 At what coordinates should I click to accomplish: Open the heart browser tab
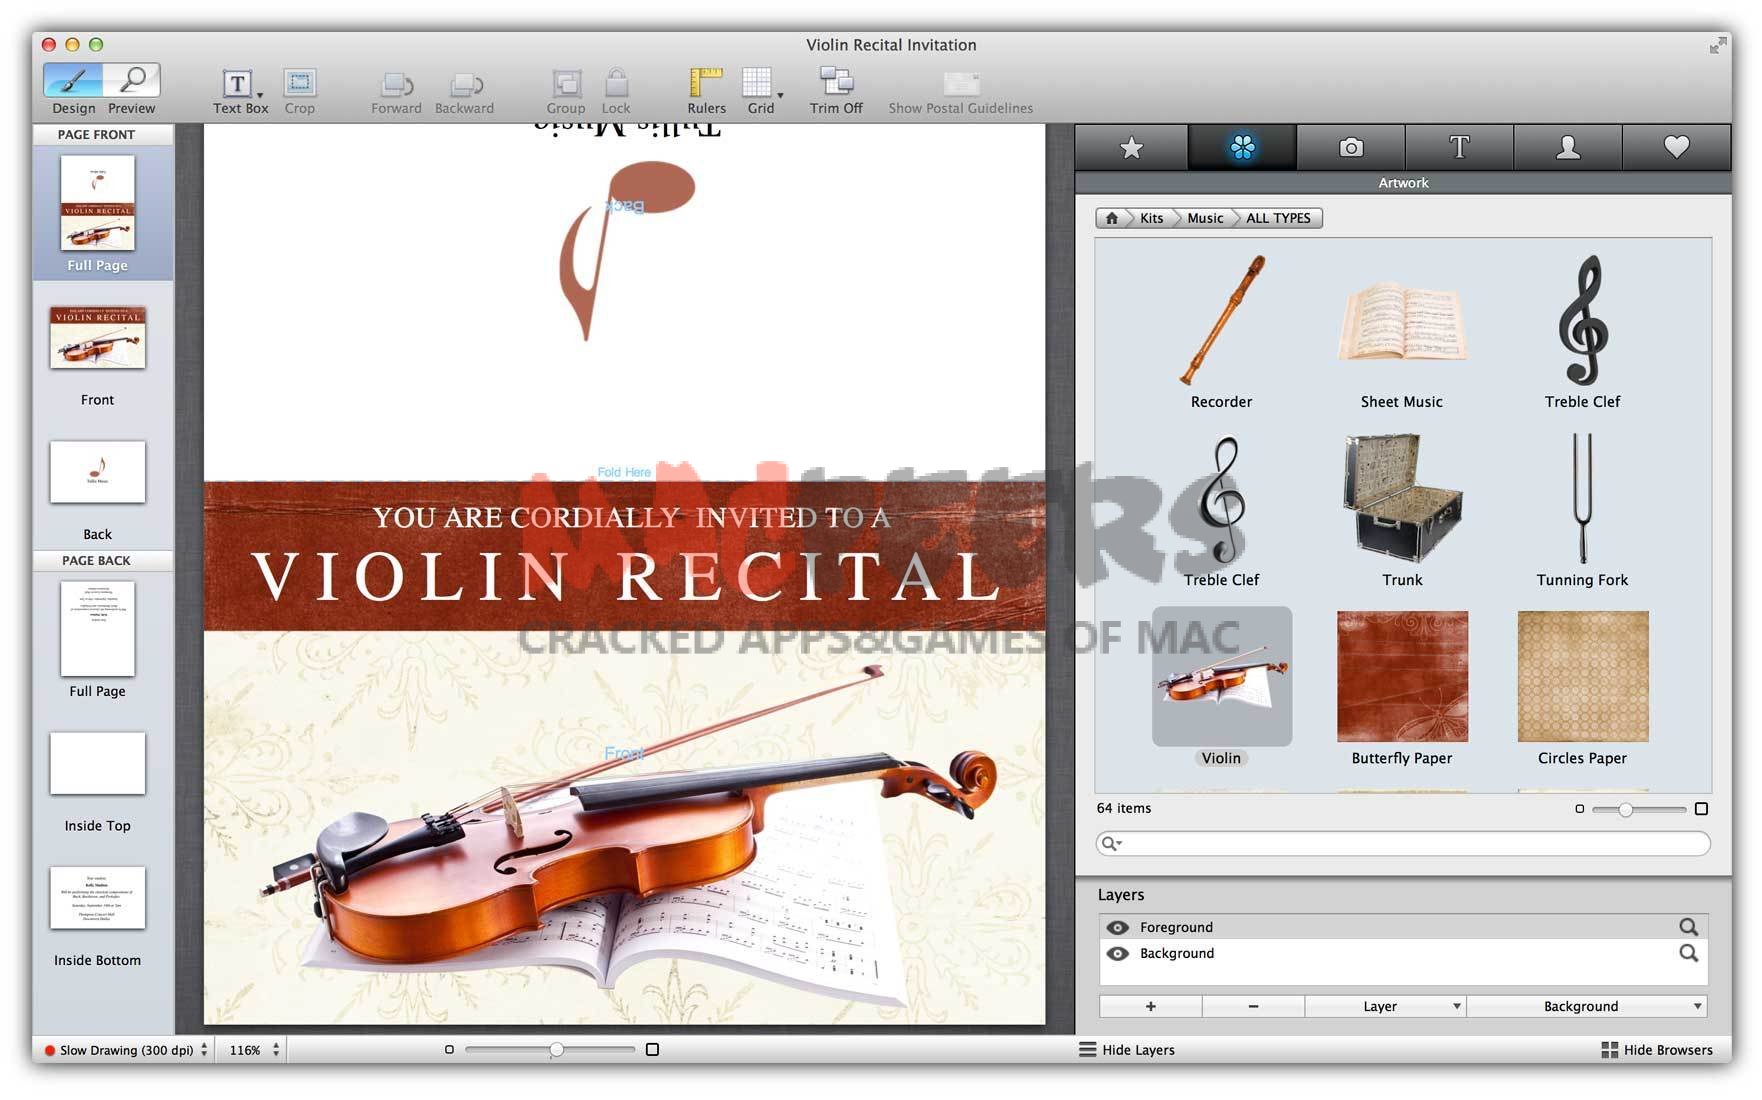1676,148
